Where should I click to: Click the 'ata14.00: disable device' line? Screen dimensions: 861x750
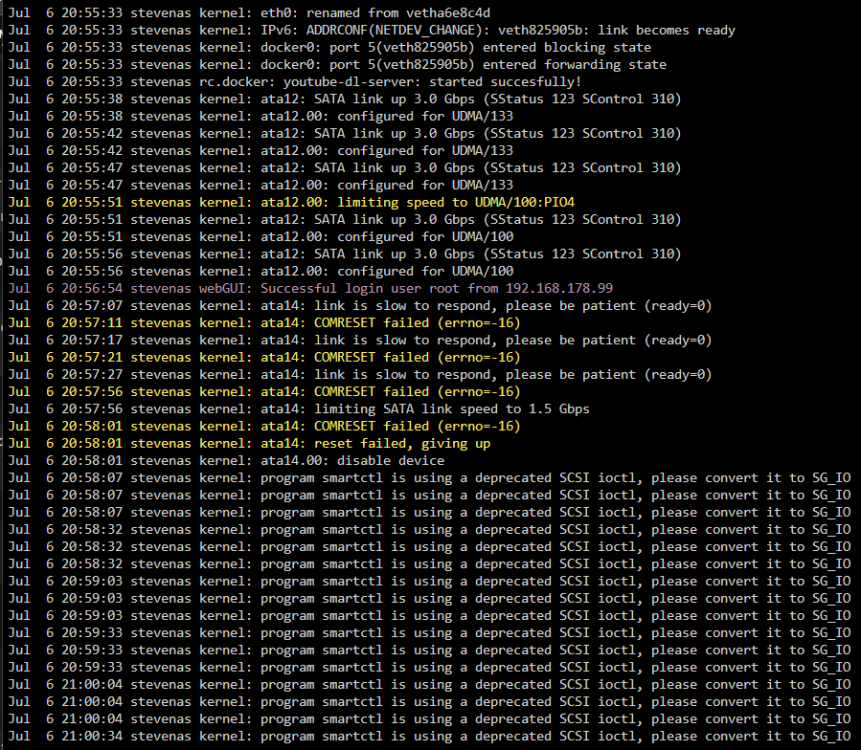[x=226, y=461]
